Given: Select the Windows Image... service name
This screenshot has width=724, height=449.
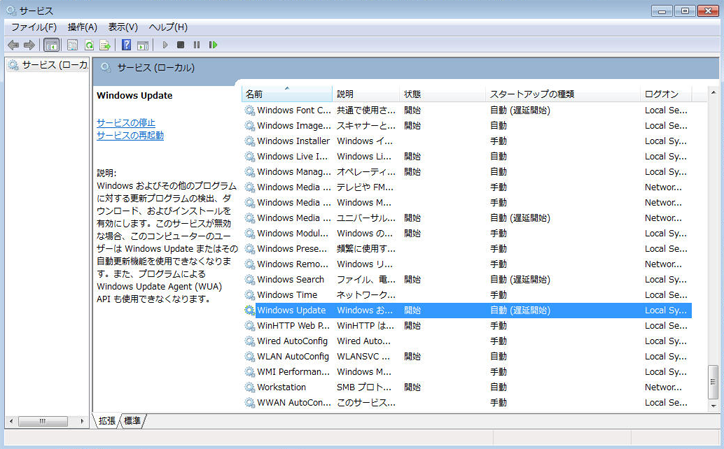Looking at the screenshot, I should click(x=294, y=126).
